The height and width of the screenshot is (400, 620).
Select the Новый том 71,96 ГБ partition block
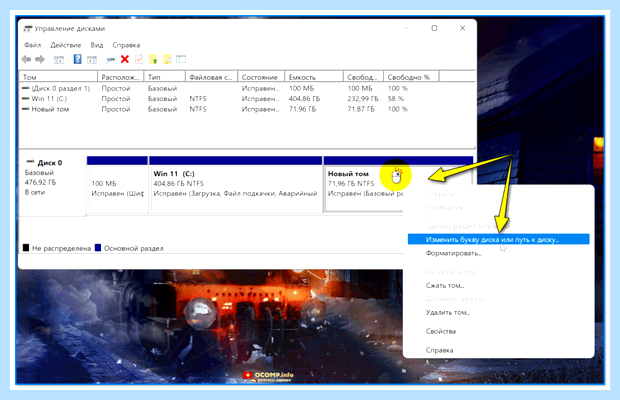tap(363, 185)
